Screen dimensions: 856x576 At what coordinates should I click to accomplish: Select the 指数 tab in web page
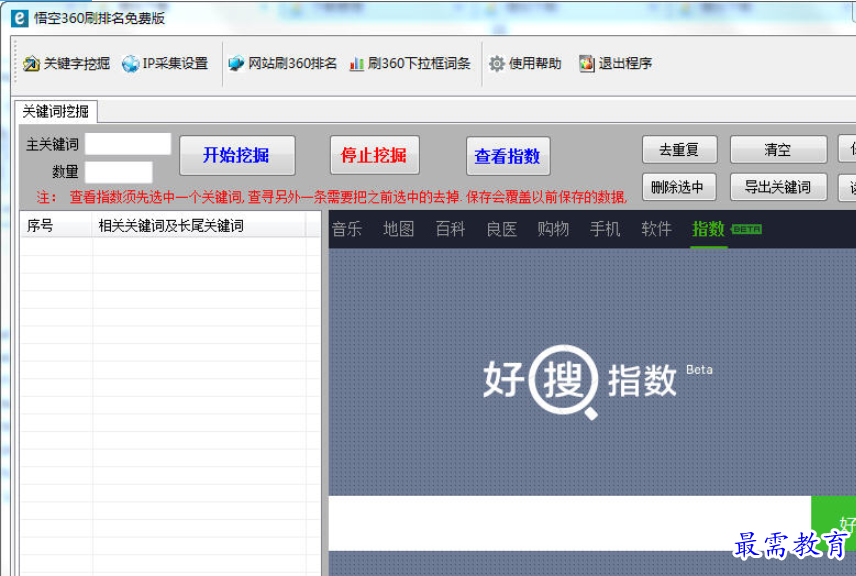point(708,229)
